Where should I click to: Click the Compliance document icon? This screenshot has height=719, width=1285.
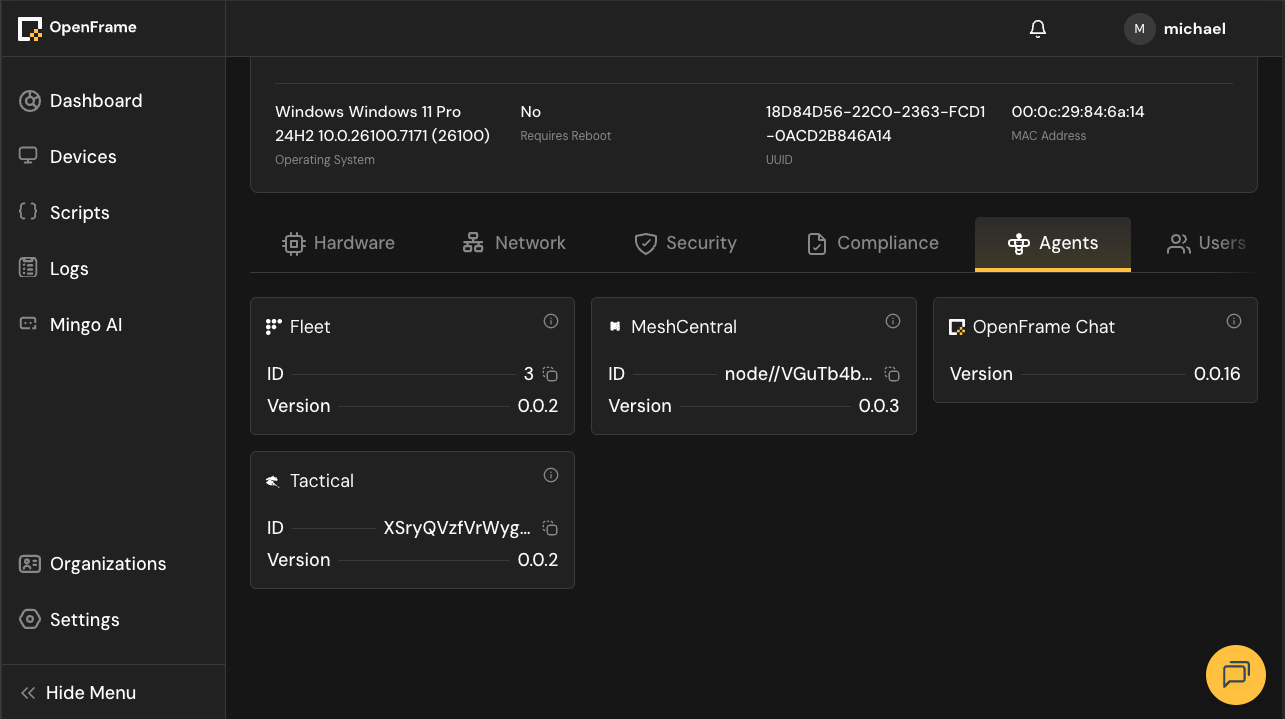pos(817,243)
